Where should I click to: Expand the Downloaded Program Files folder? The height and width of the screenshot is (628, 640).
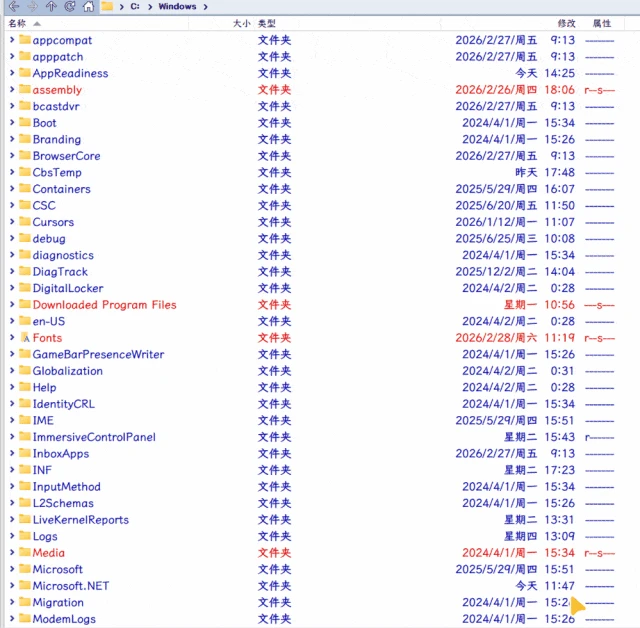12,304
